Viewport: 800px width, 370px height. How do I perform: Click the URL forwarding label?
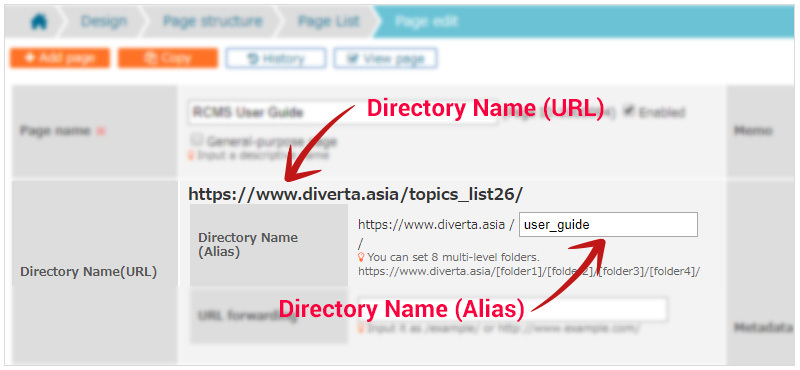[x=247, y=316]
